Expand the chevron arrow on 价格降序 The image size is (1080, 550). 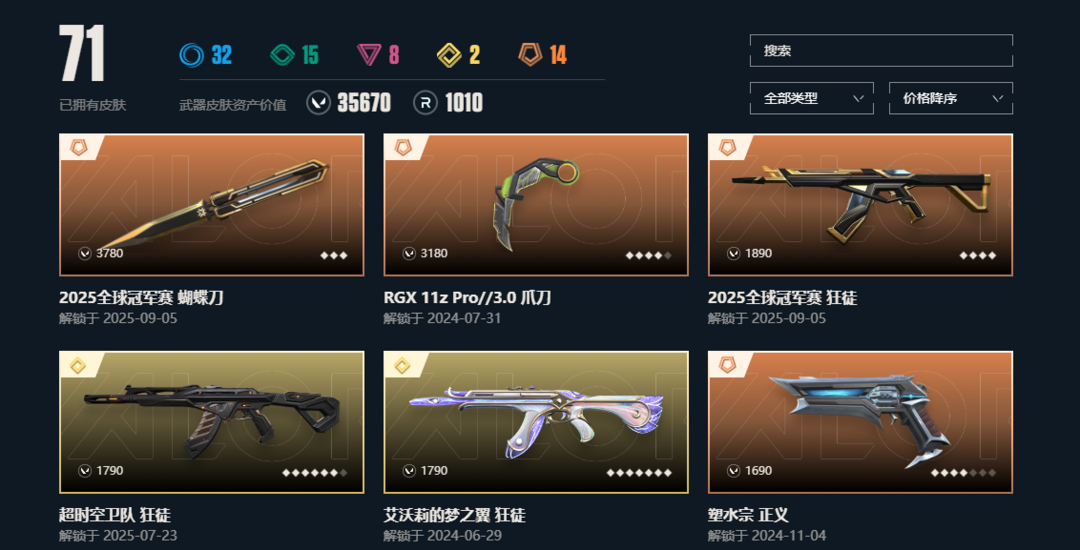tap(997, 98)
